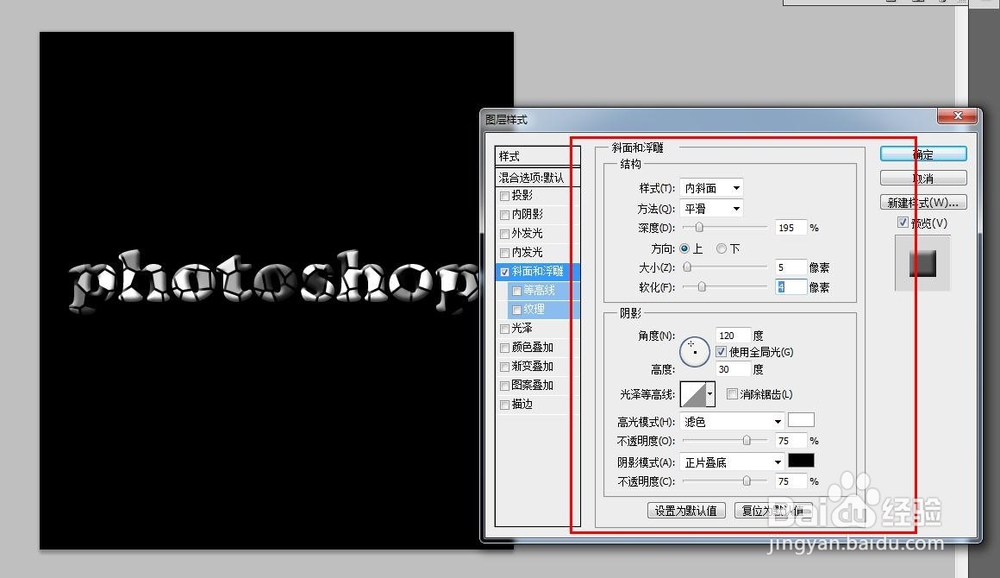1000x578 pixels.
Task: Click the photoshop text on canvas
Action: pyautogui.click(x=274, y=281)
